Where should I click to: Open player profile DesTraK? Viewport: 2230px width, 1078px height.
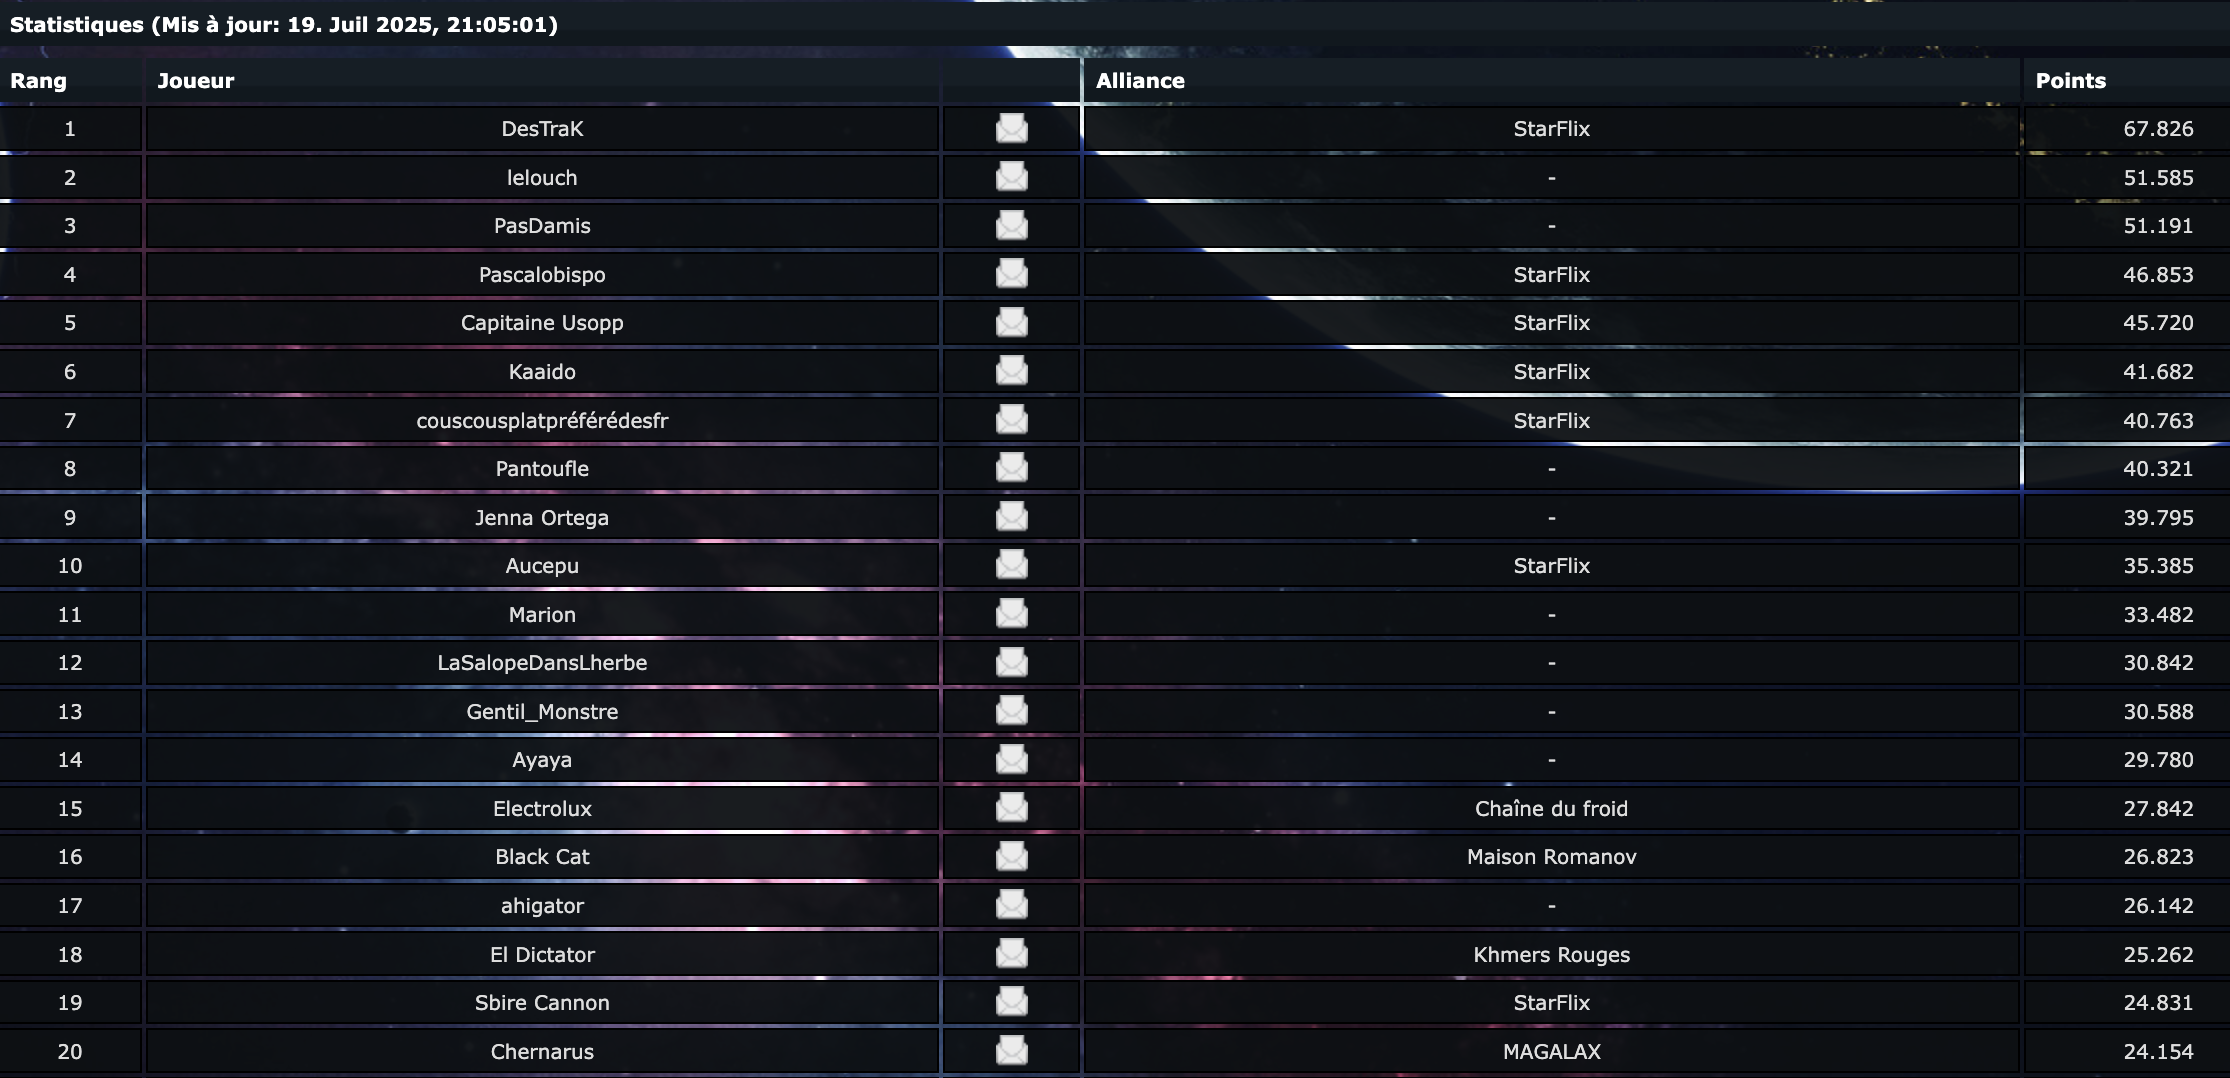542,129
